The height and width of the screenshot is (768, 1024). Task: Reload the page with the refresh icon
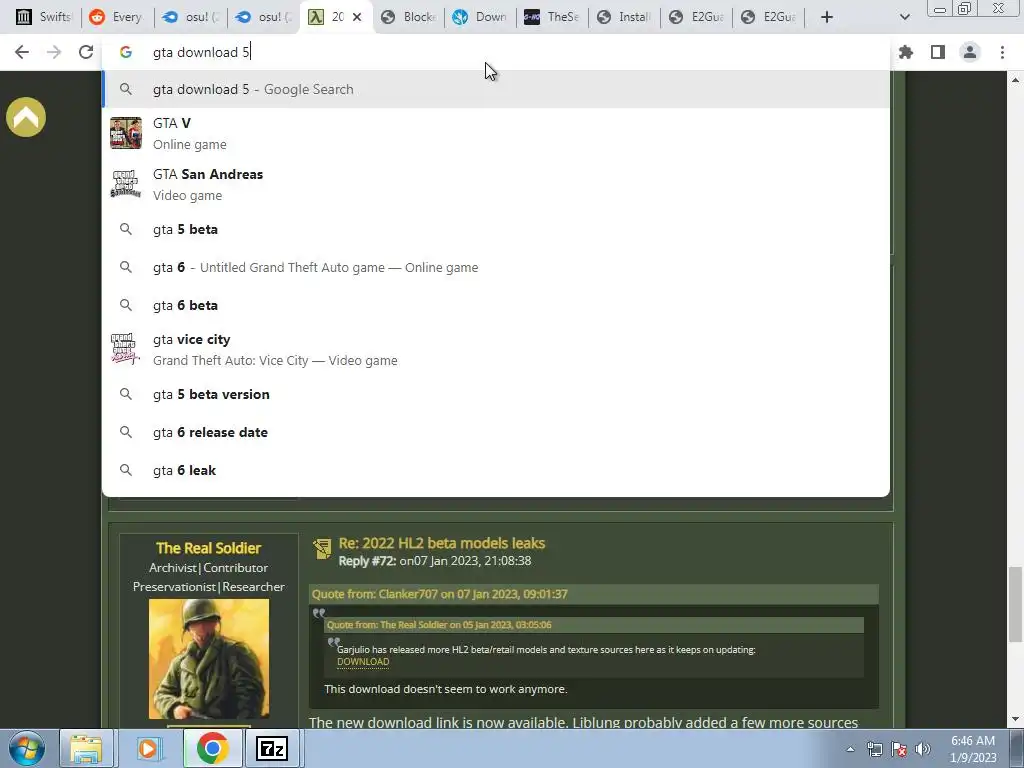[86, 52]
